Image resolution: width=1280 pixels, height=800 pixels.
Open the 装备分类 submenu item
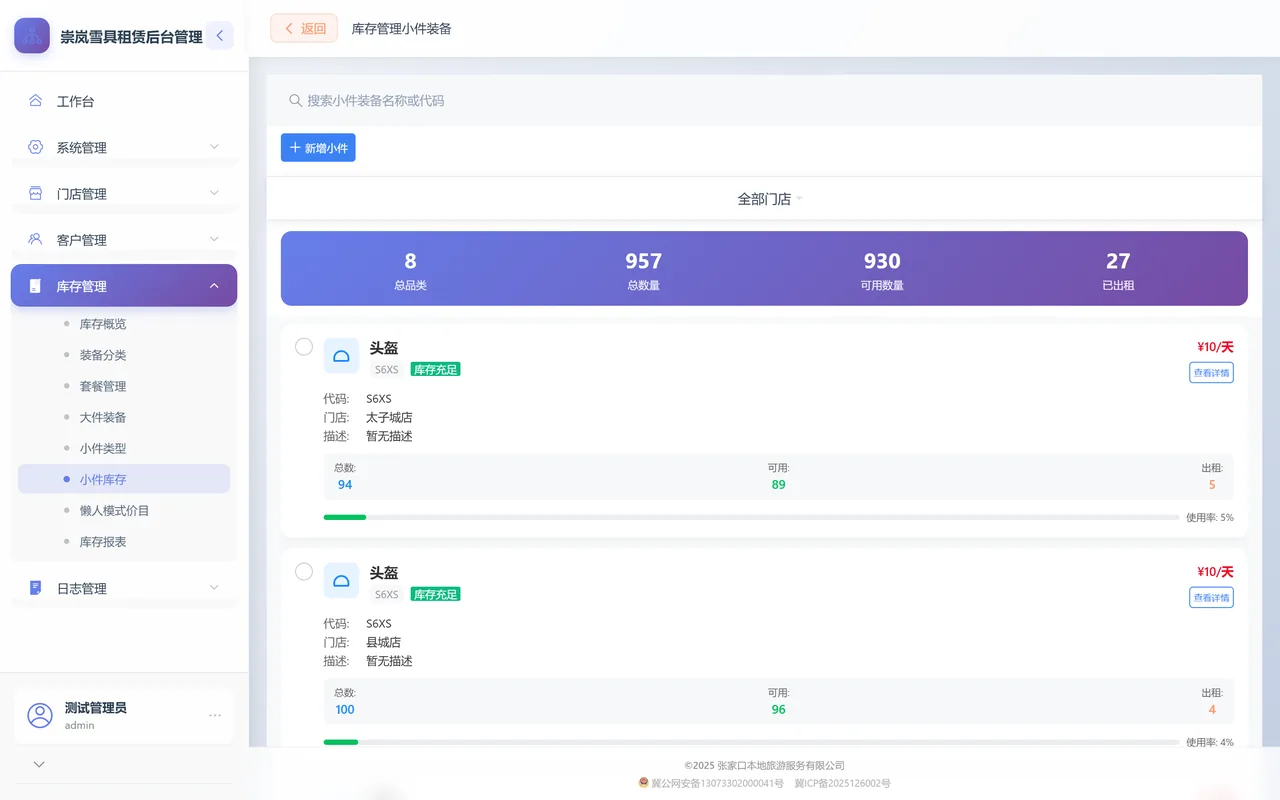(124, 355)
